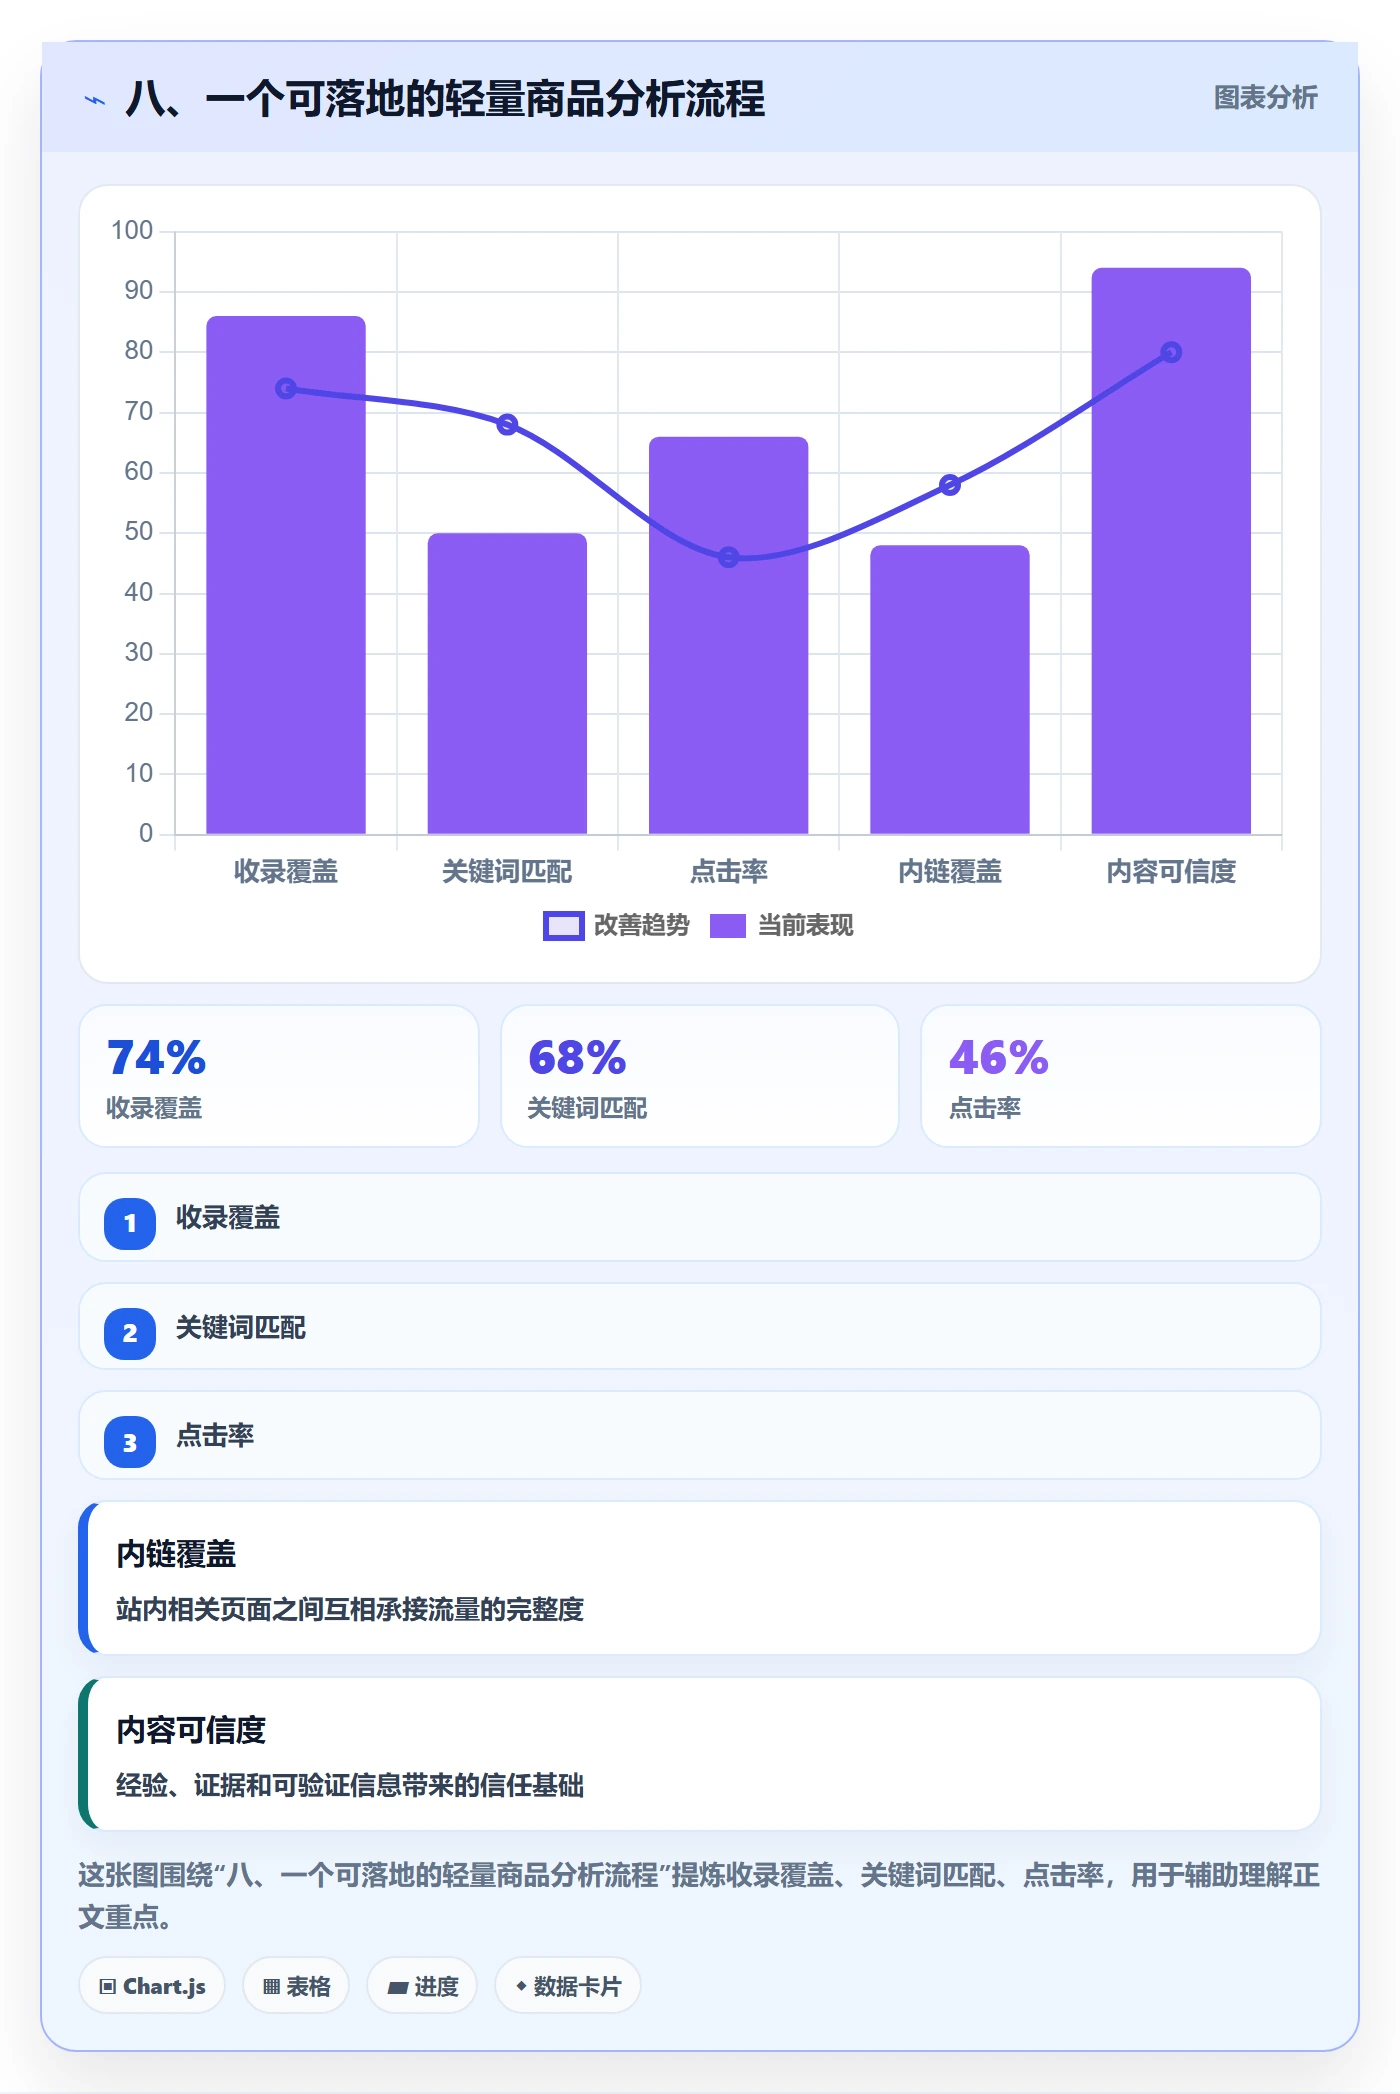Toggle the 改善趋势 legend swatch

coord(564,926)
